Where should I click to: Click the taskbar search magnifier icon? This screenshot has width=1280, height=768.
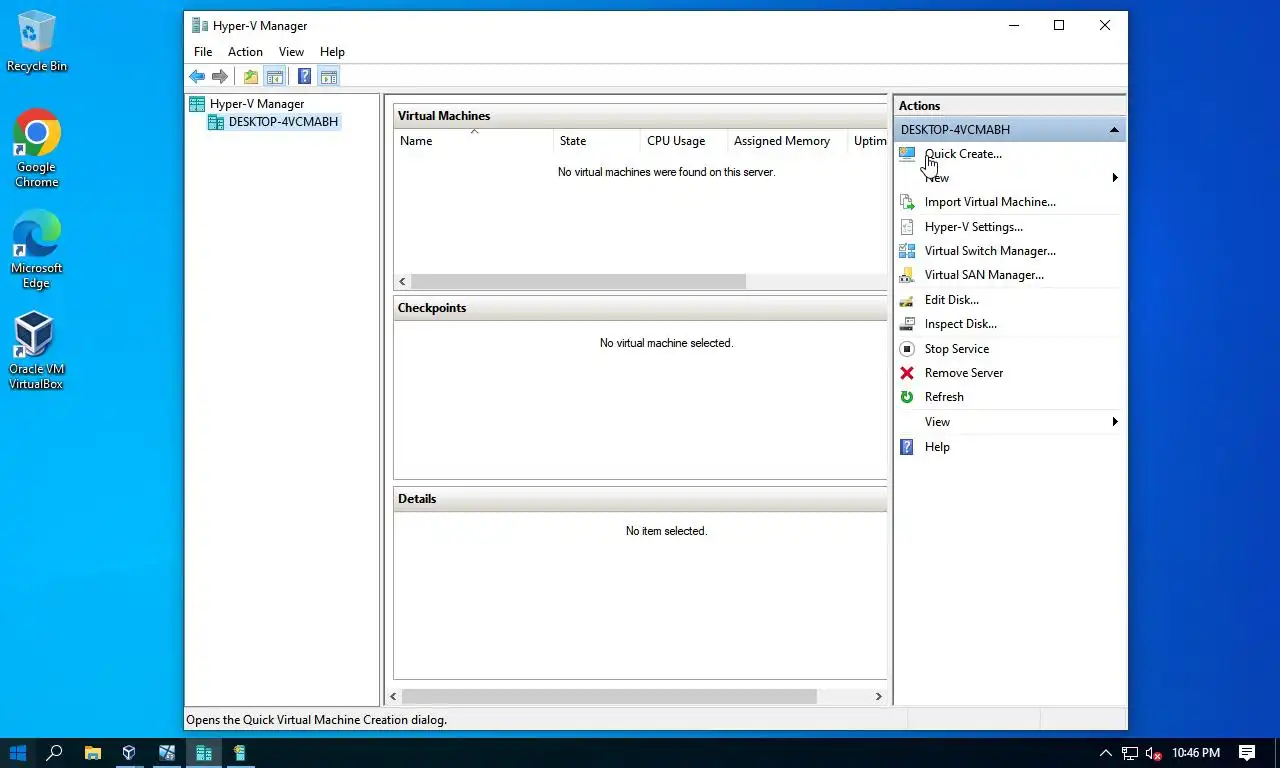(x=55, y=753)
